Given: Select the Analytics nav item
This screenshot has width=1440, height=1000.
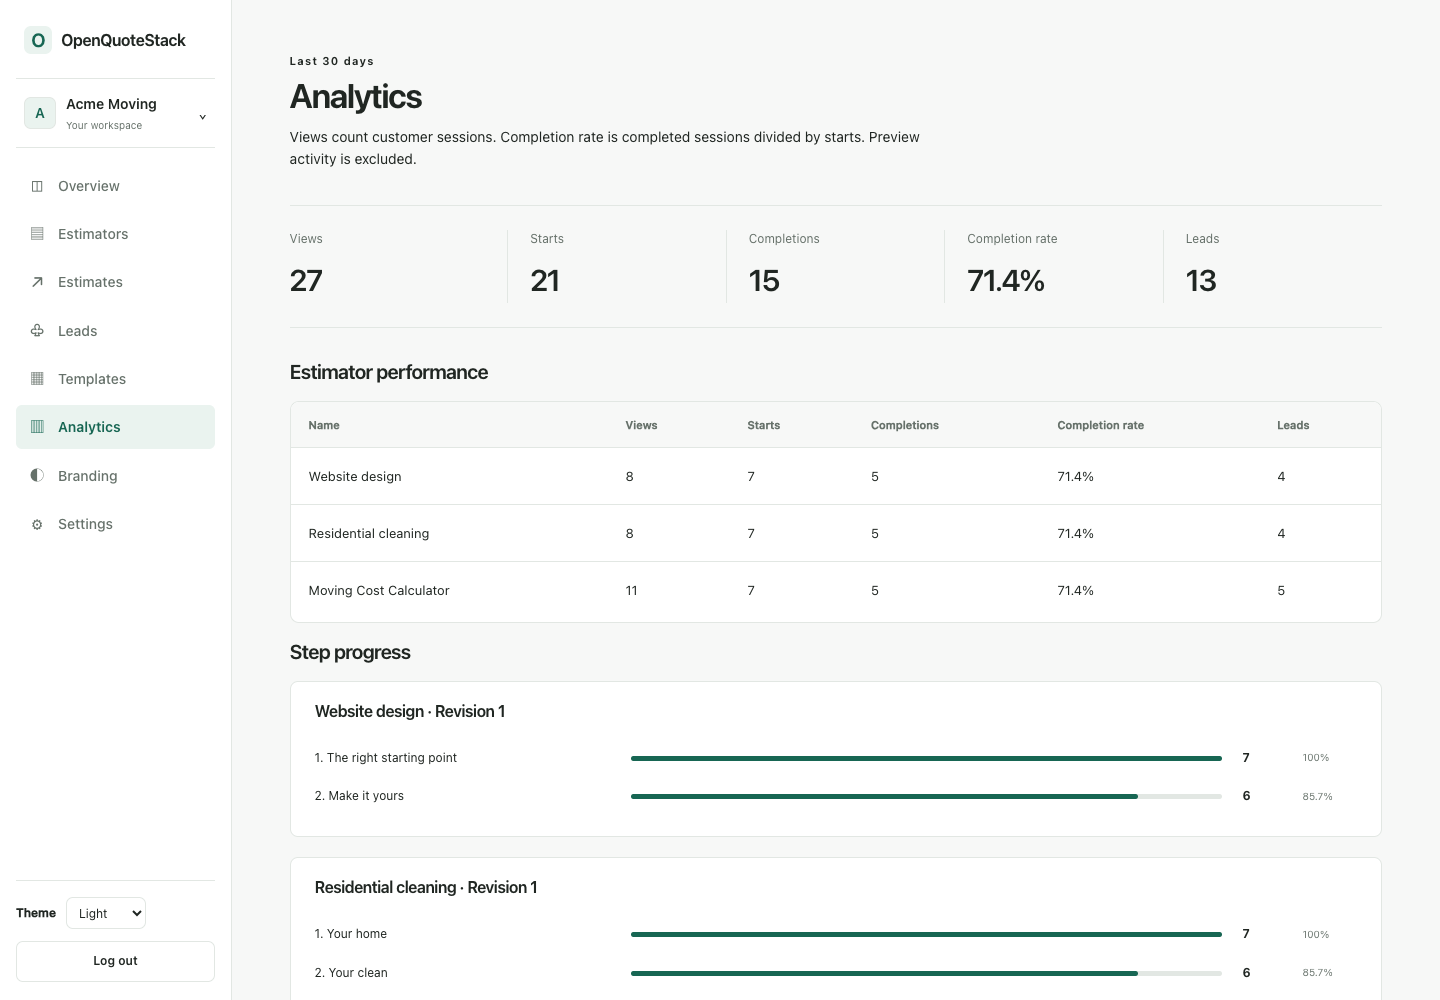Looking at the screenshot, I should (x=115, y=427).
